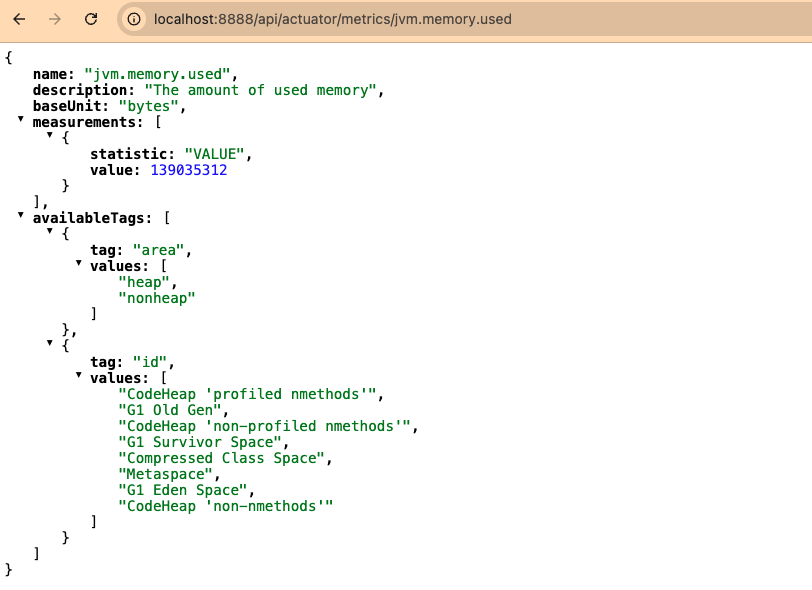Click the "VALUE" statistic string

coord(214,154)
